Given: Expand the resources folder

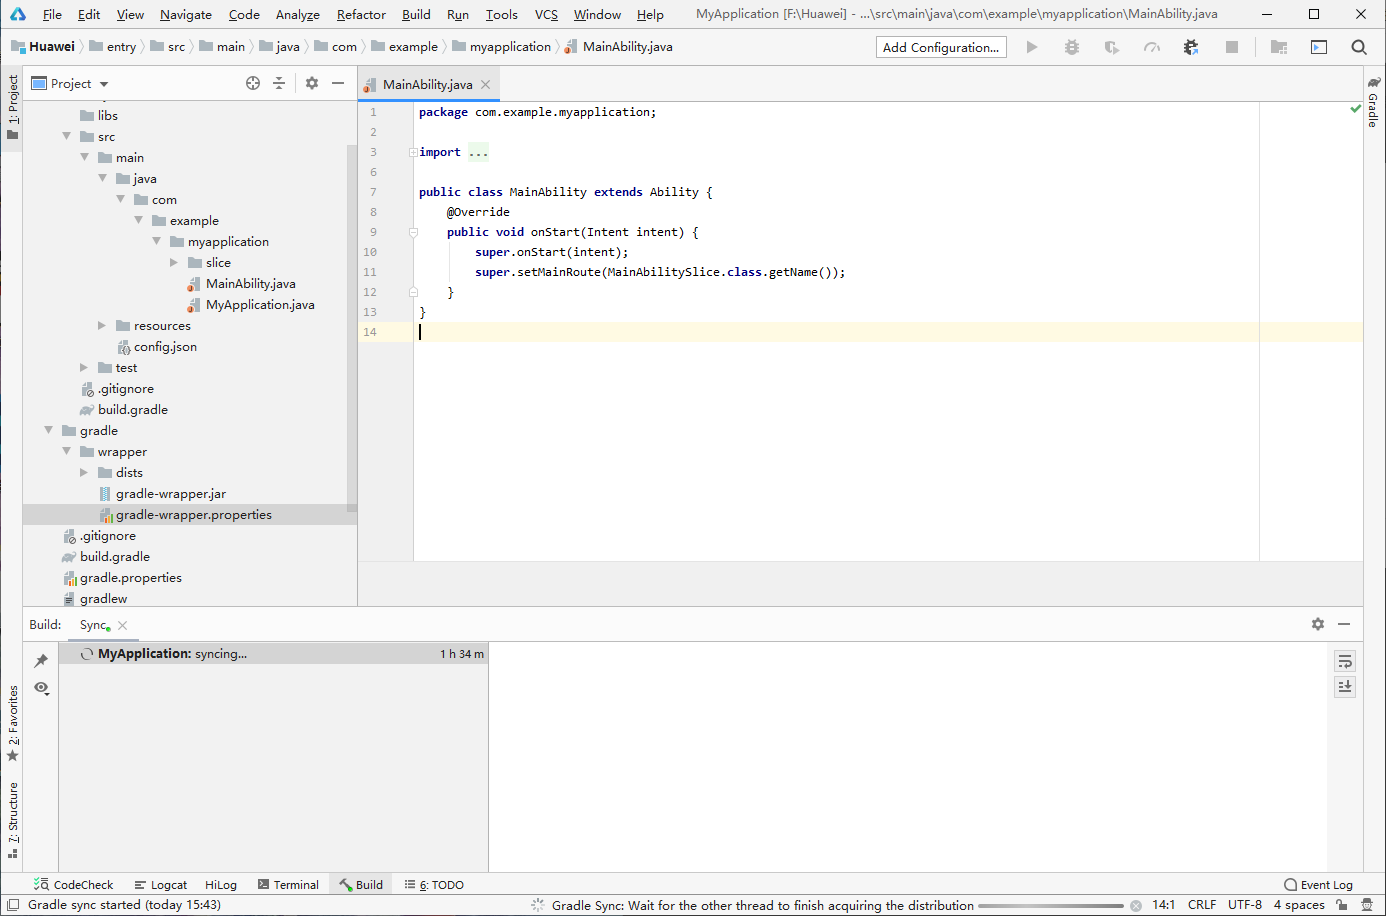Looking at the screenshot, I should tap(102, 325).
